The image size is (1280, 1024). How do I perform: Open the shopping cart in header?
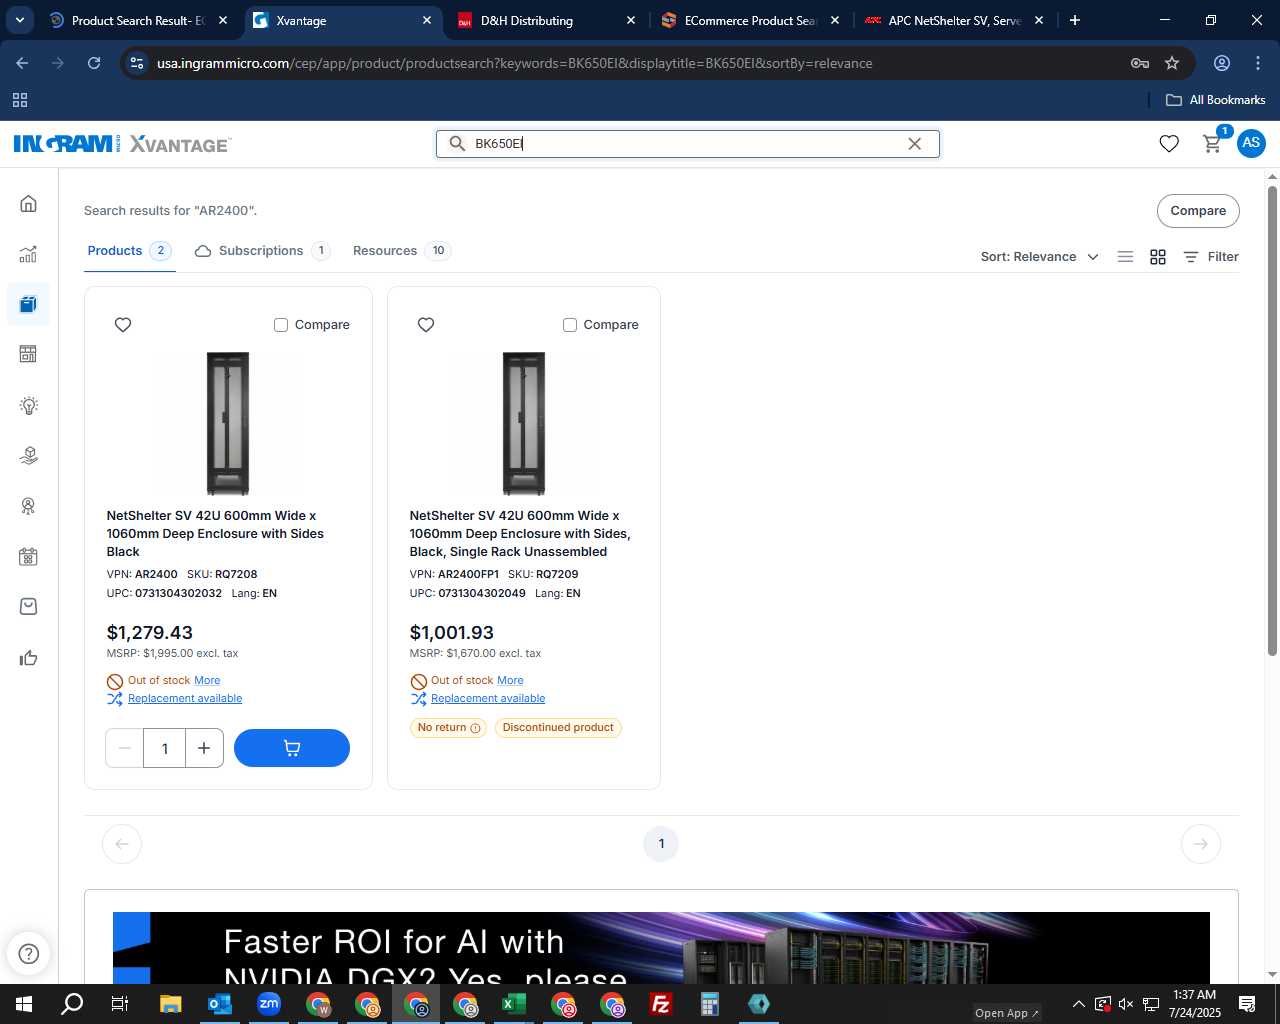click(x=1212, y=144)
